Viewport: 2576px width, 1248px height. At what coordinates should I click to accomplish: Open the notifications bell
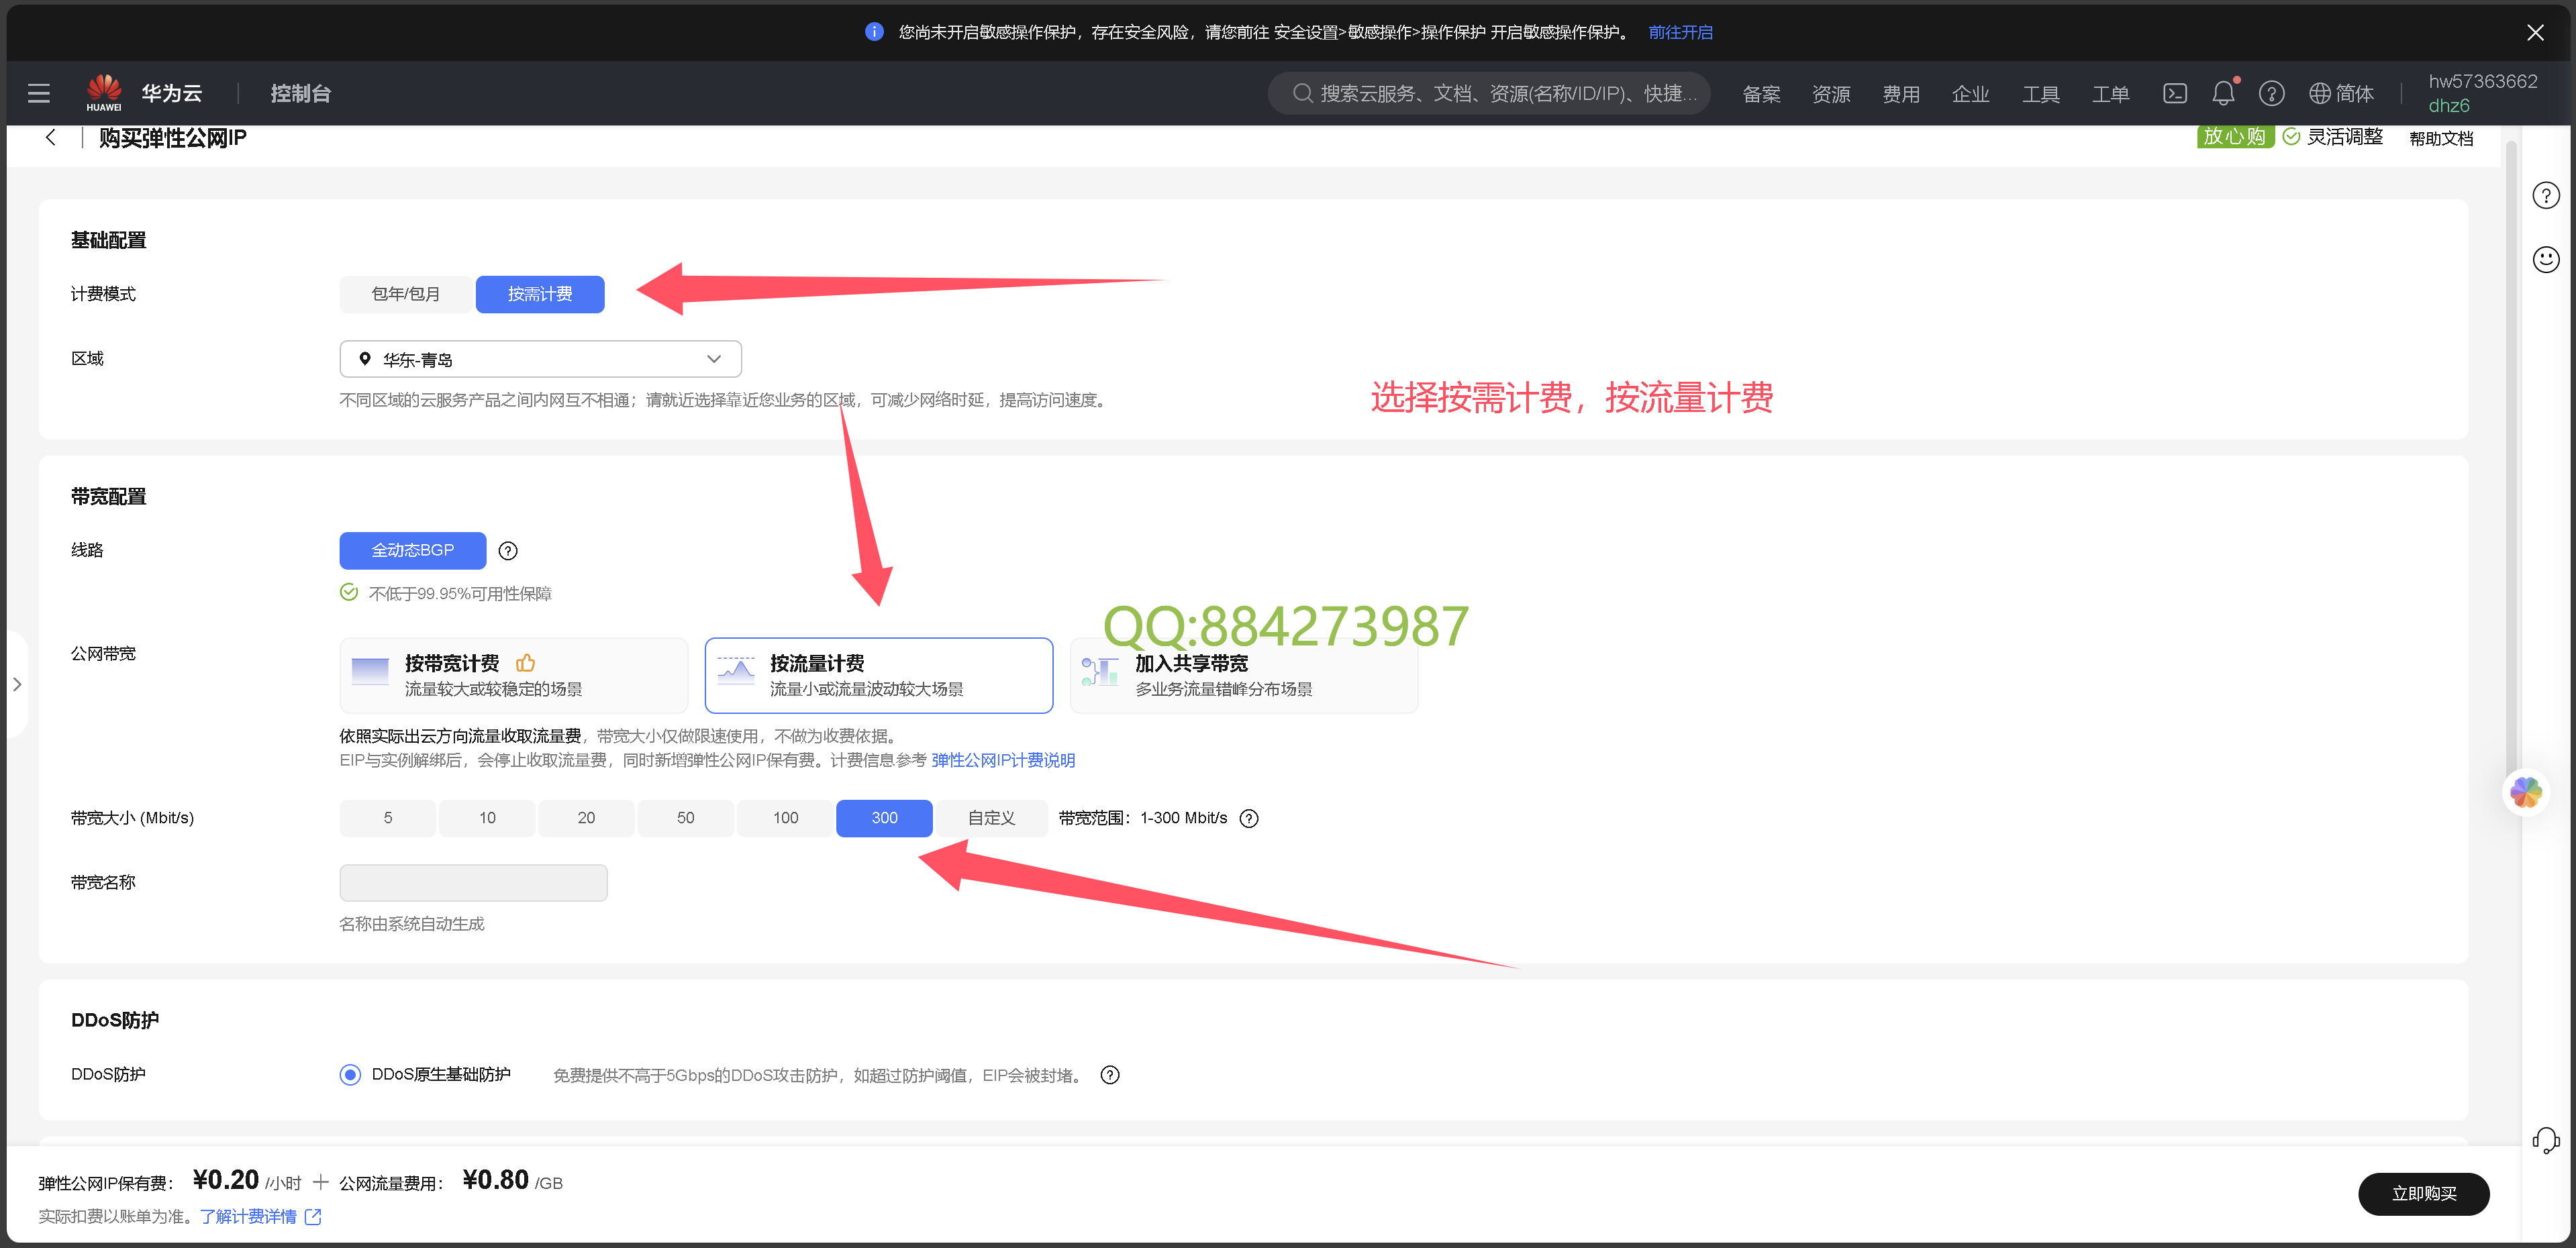pos(2223,93)
